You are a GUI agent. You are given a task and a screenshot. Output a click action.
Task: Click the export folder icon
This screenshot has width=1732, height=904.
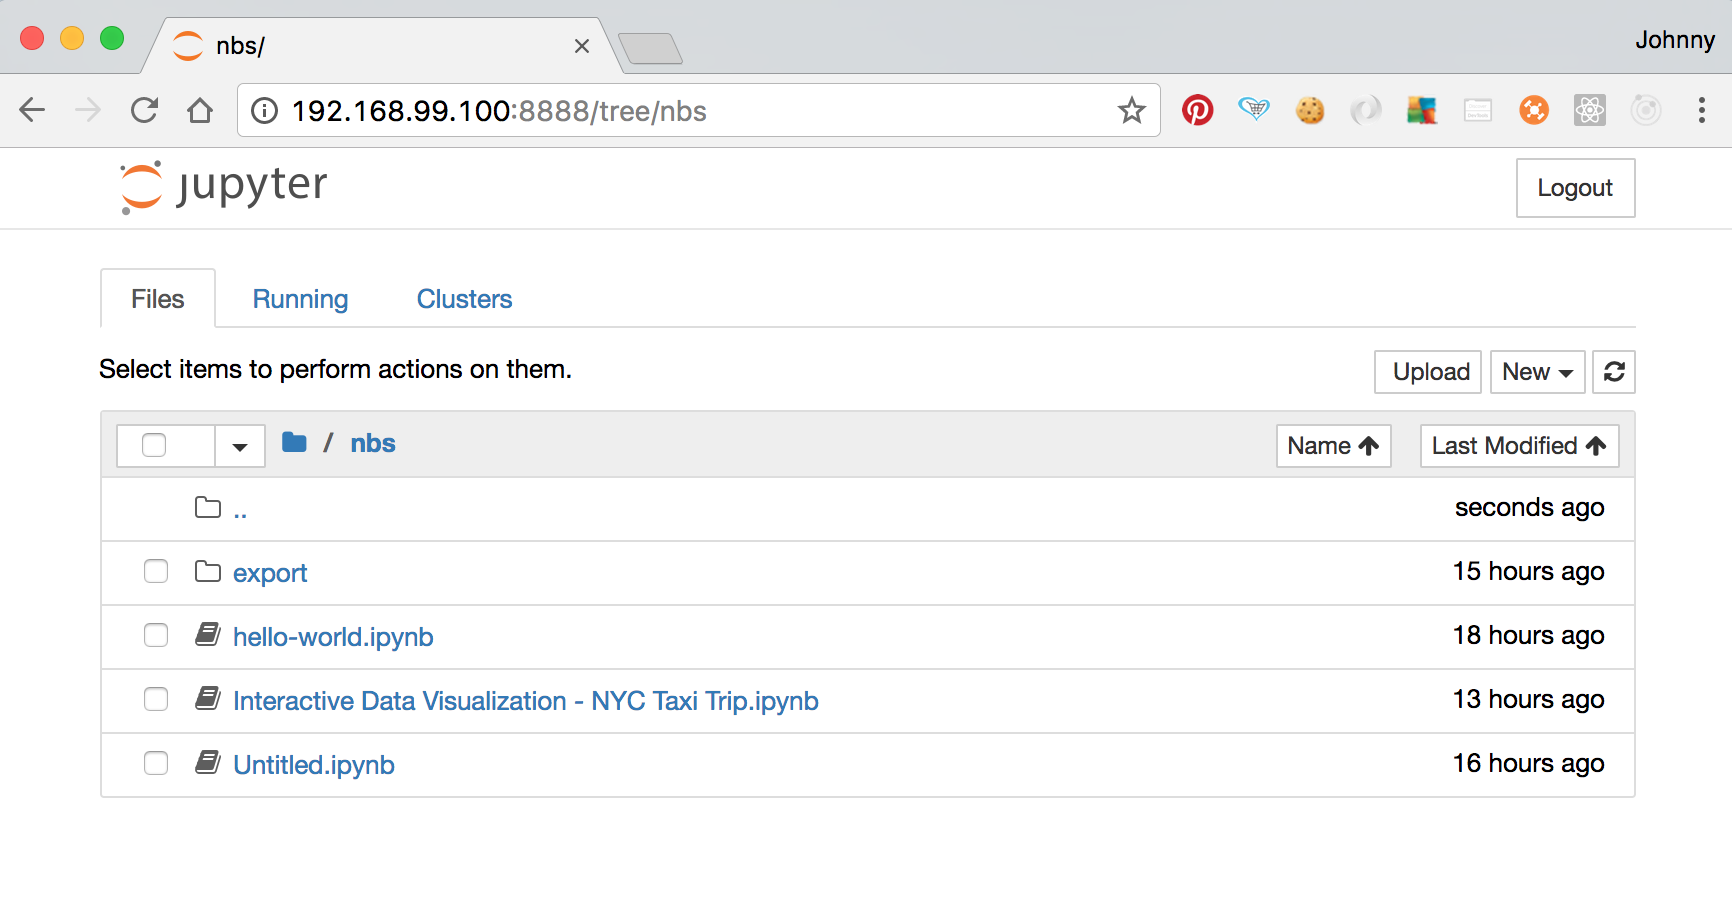208,571
